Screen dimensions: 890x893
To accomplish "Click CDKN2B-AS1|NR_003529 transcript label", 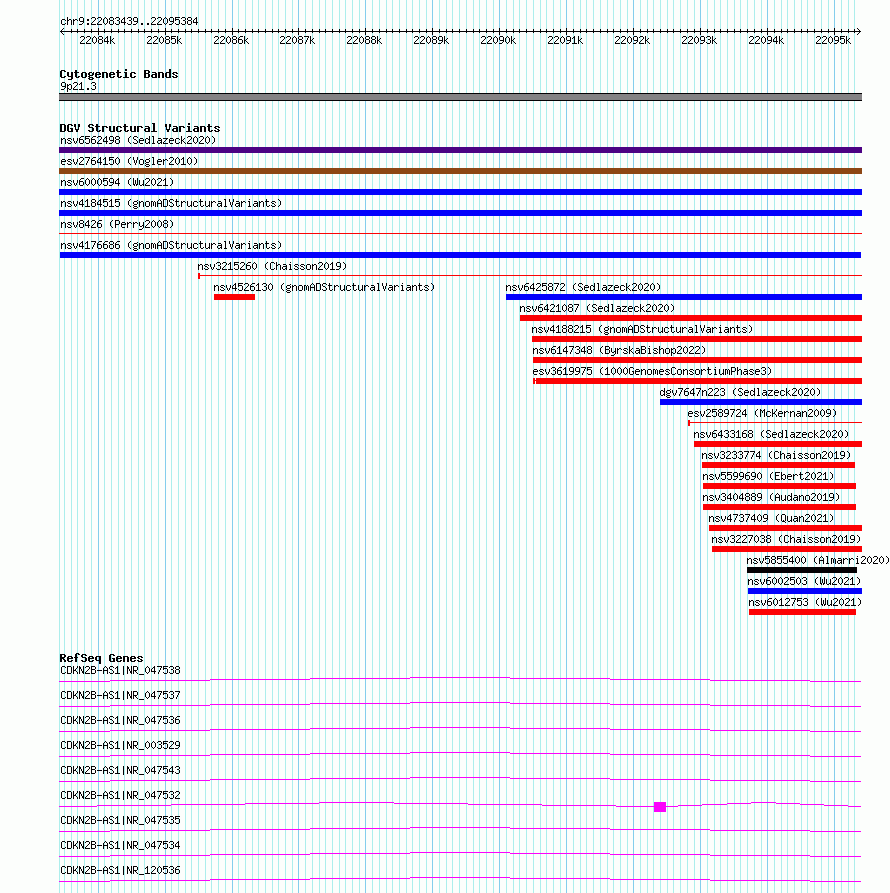I will tap(120, 745).
